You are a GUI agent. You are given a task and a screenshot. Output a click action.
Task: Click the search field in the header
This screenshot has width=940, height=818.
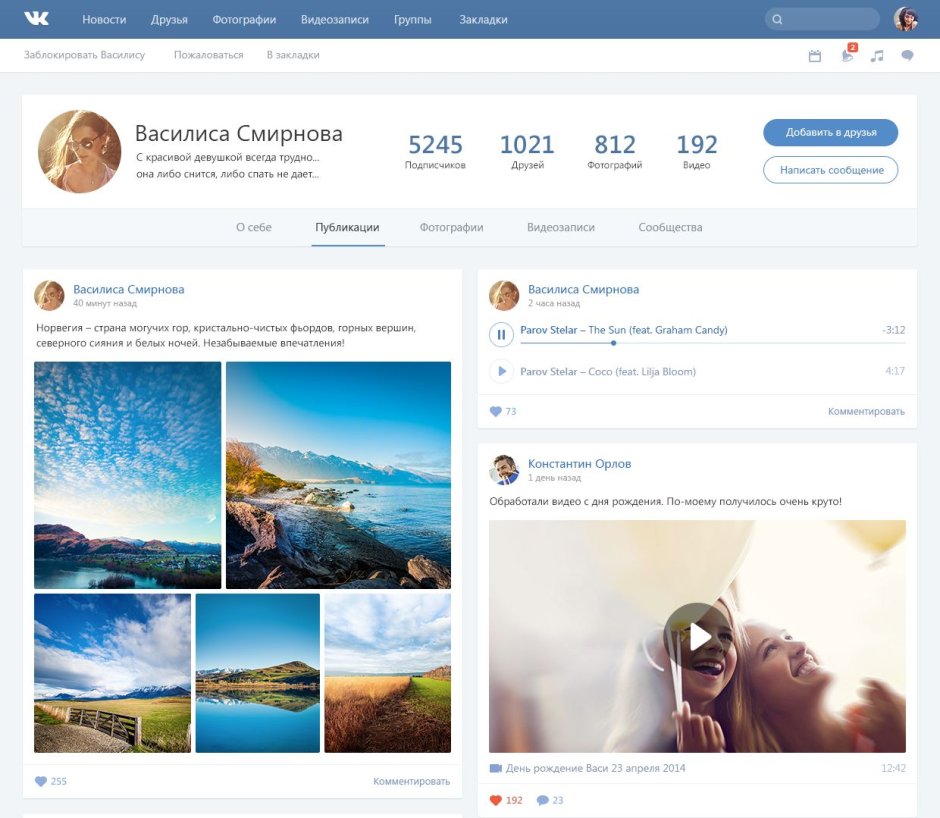[x=822, y=19]
